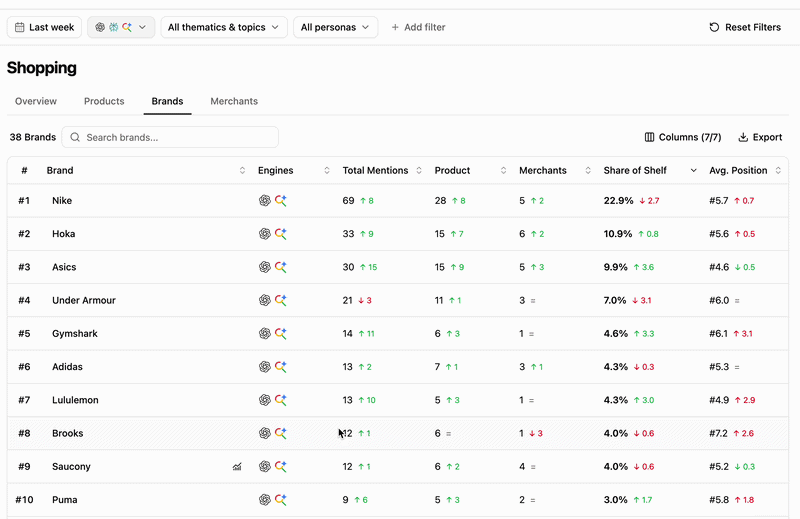800x519 pixels.
Task: Switch to the Overview tab
Action: [36, 101]
